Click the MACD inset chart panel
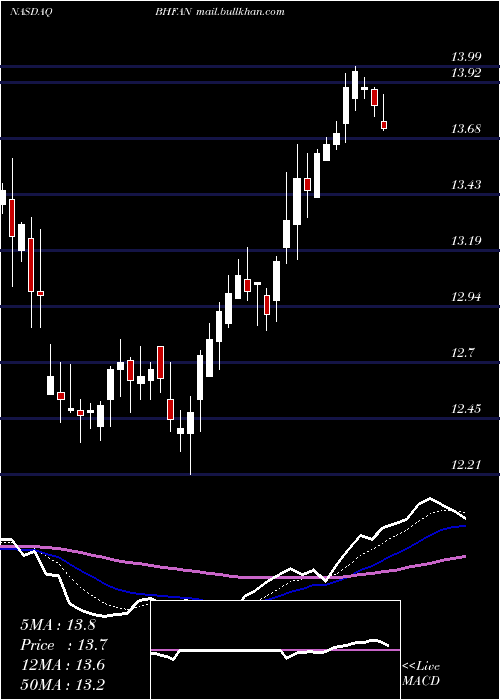 [275, 650]
